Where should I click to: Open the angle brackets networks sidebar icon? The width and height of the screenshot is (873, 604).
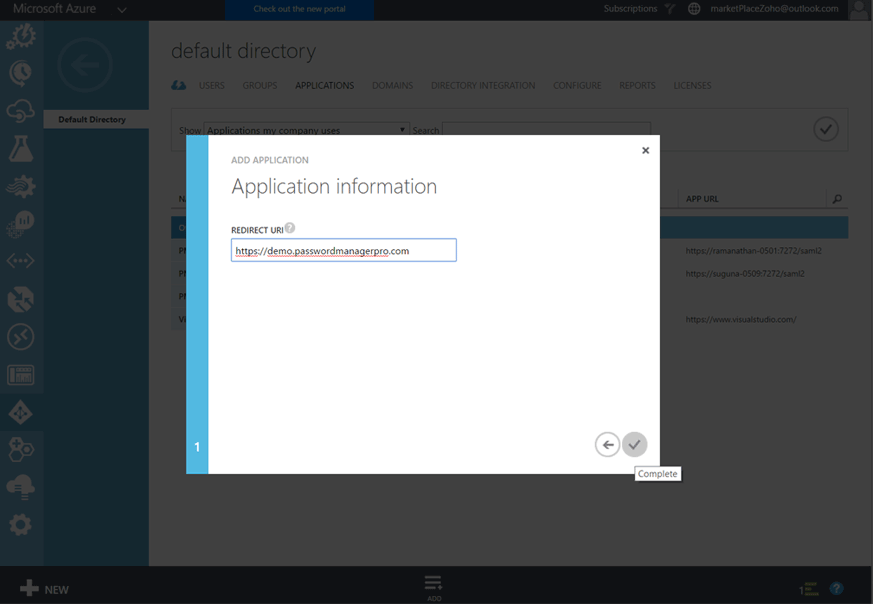click(21, 261)
